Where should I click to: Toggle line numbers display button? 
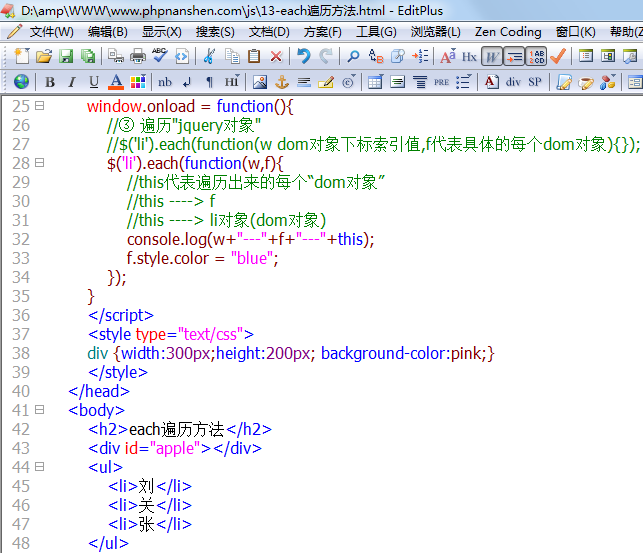(x=536, y=56)
